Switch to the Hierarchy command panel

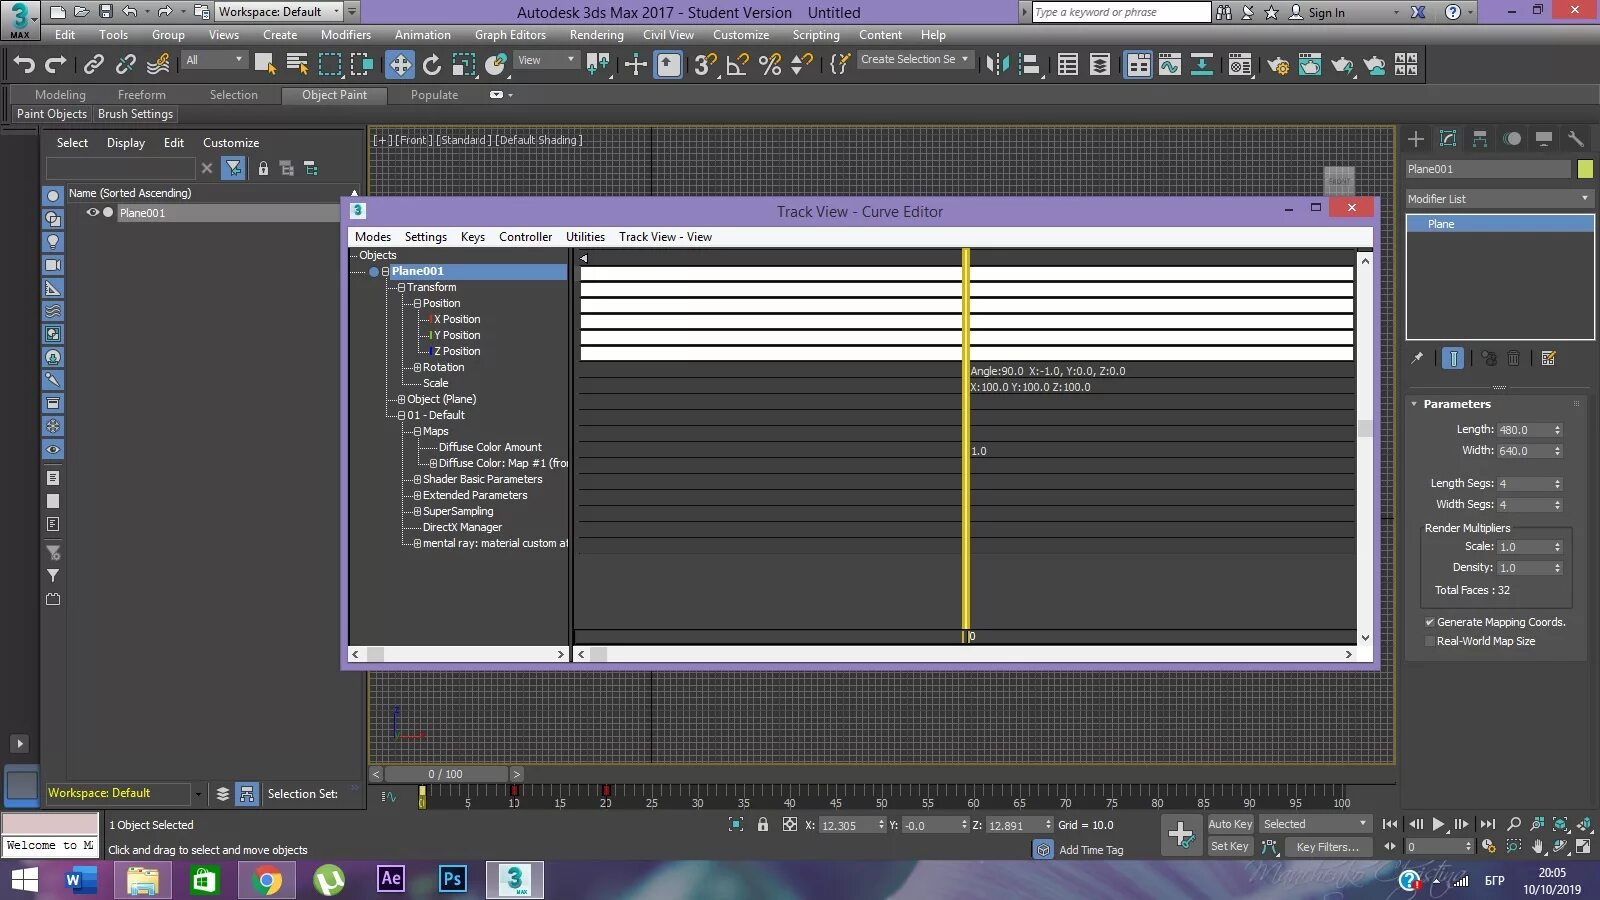click(x=1480, y=139)
